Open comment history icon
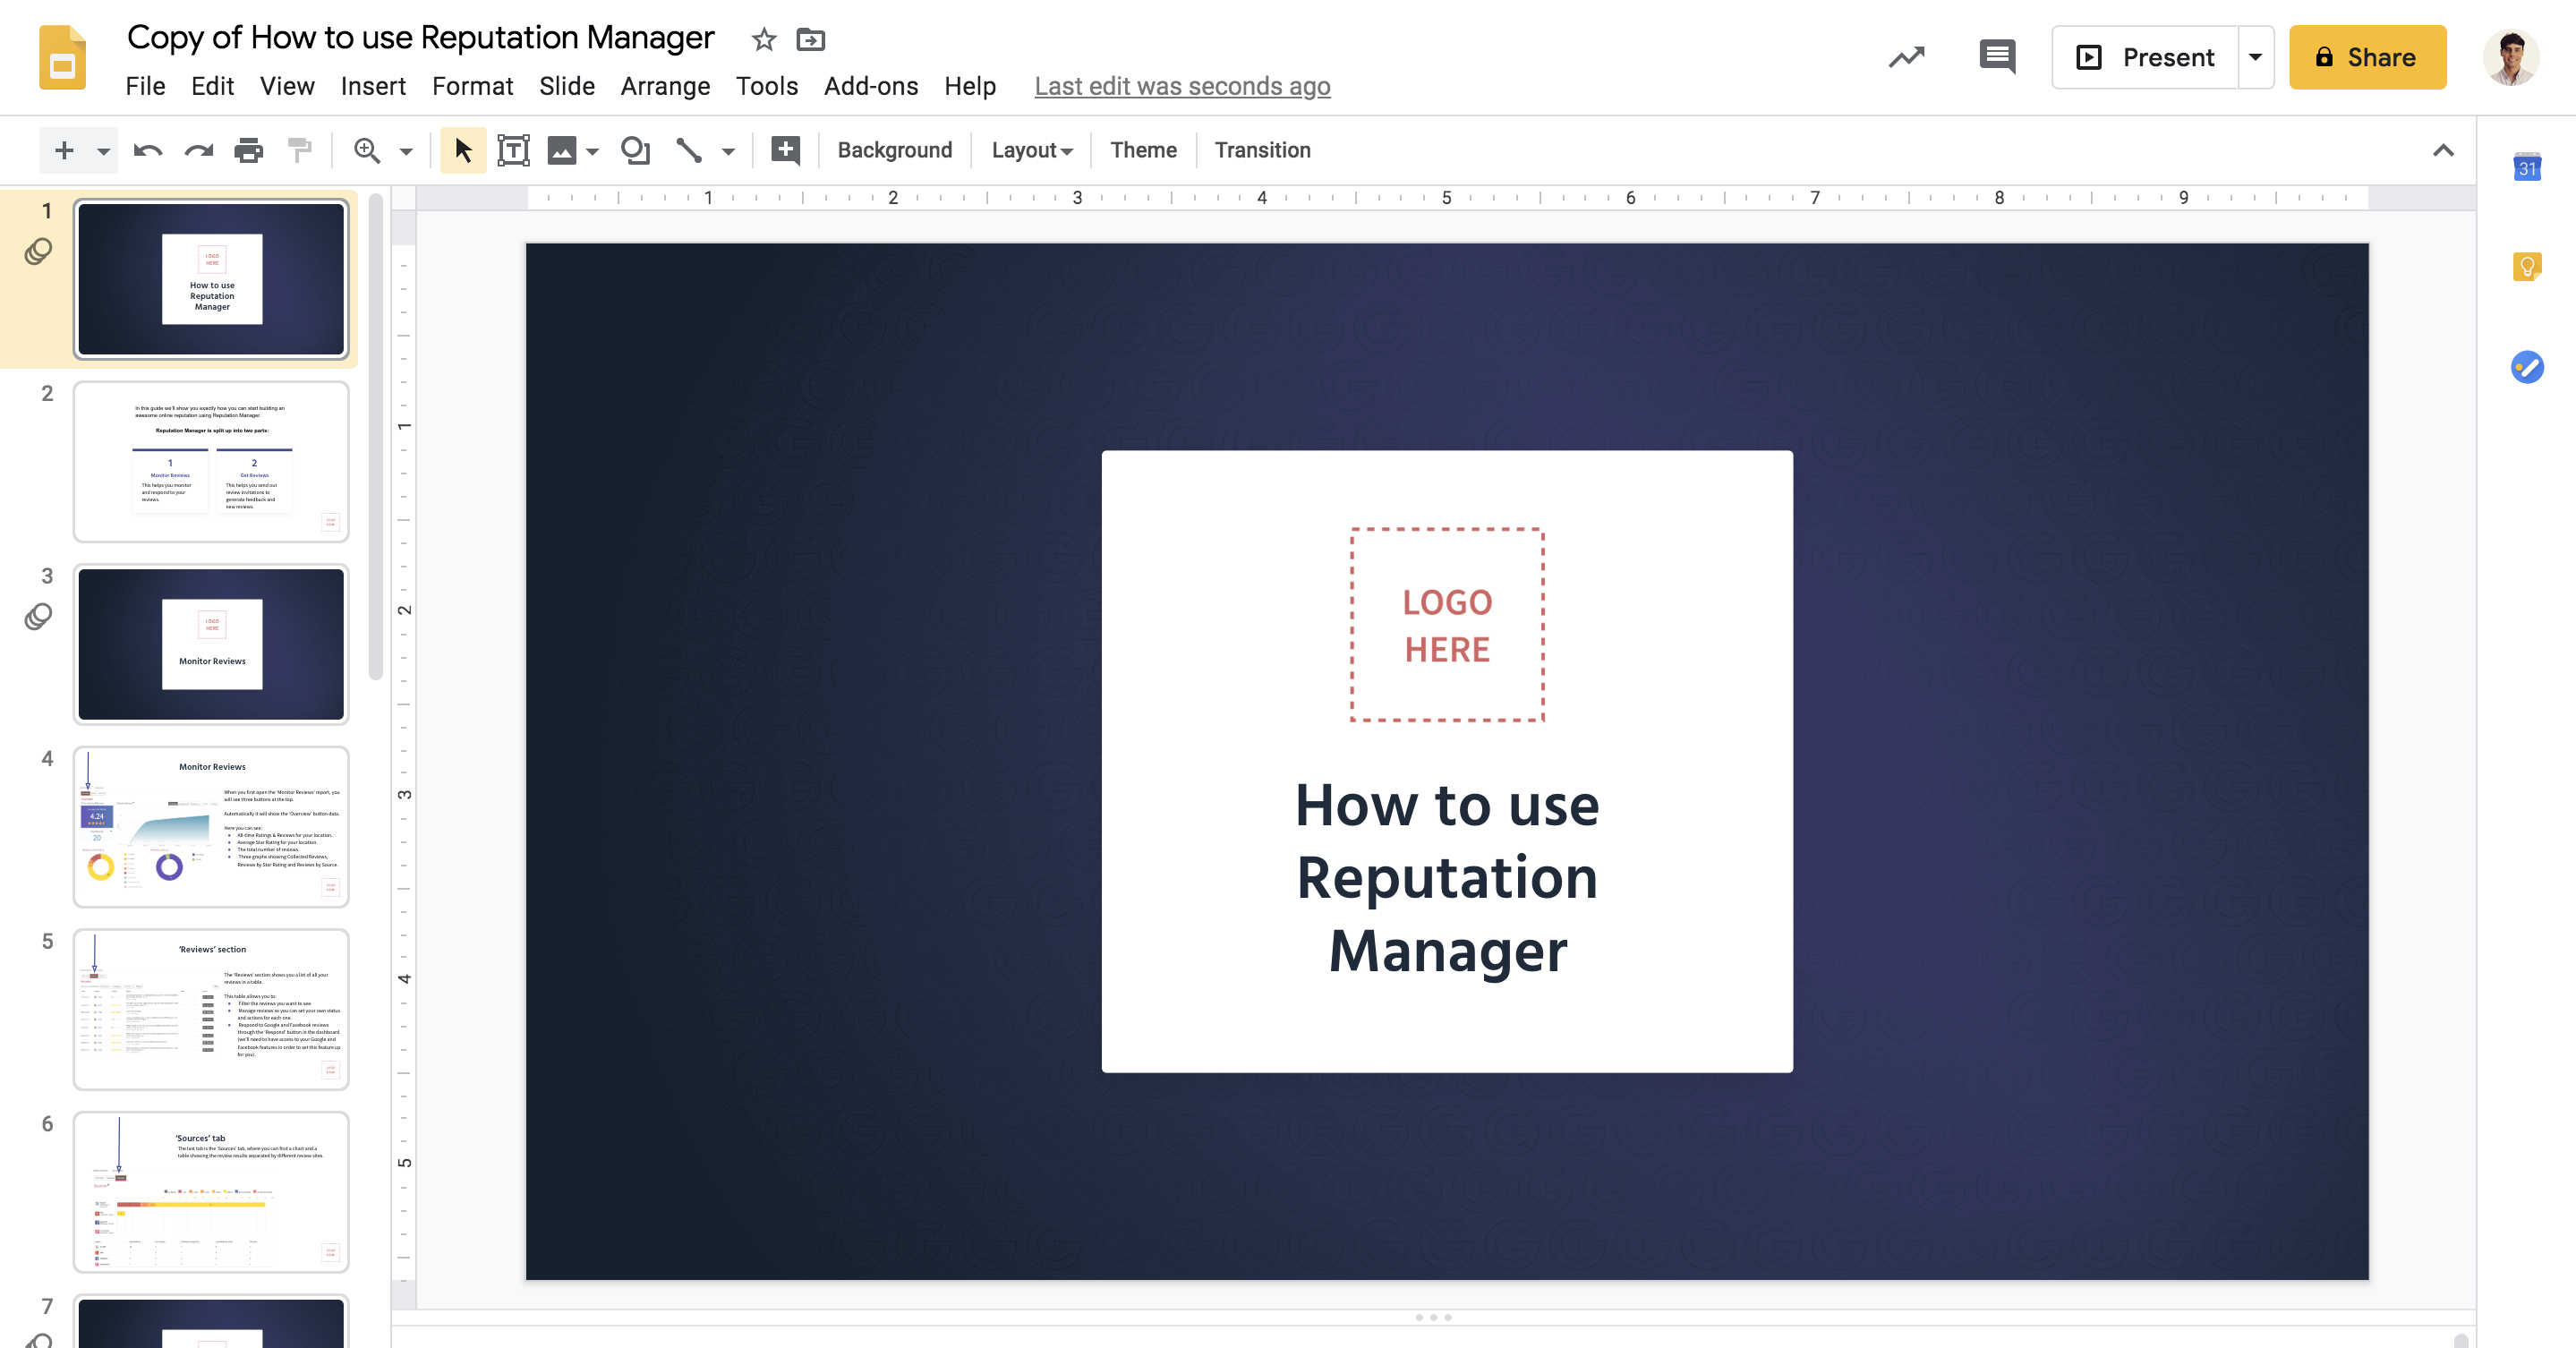The height and width of the screenshot is (1348, 2576). click(1997, 58)
